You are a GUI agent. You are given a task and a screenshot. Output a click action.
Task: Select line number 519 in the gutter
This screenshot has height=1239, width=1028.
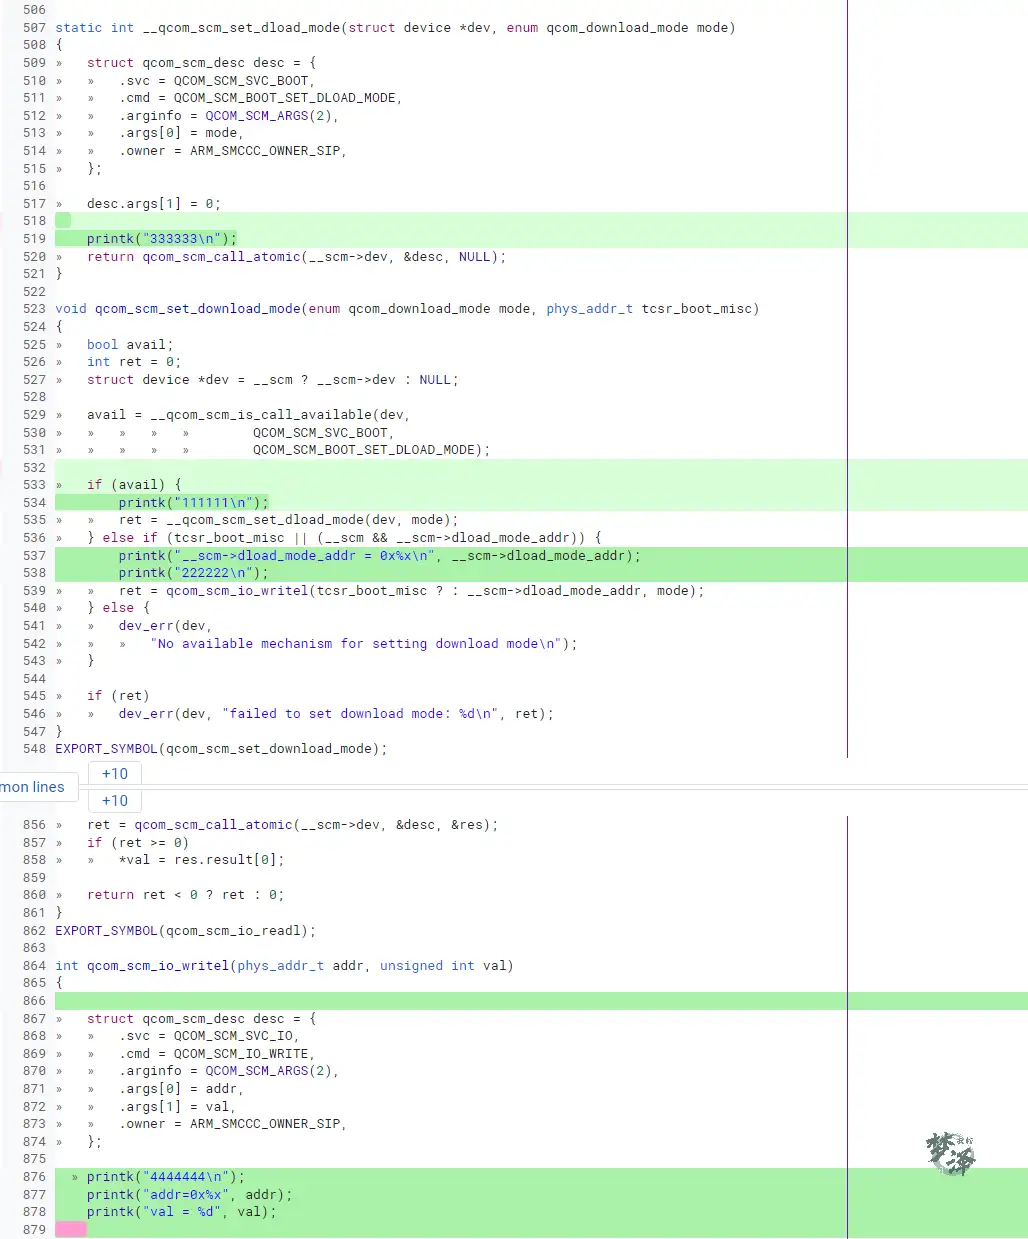pos(34,239)
